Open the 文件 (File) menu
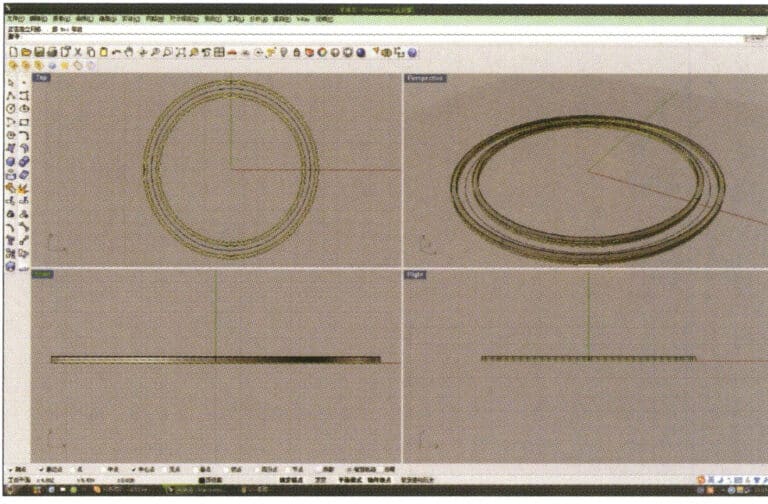Image resolution: width=768 pixels, height=504 pixels. (x=14, y=19)
